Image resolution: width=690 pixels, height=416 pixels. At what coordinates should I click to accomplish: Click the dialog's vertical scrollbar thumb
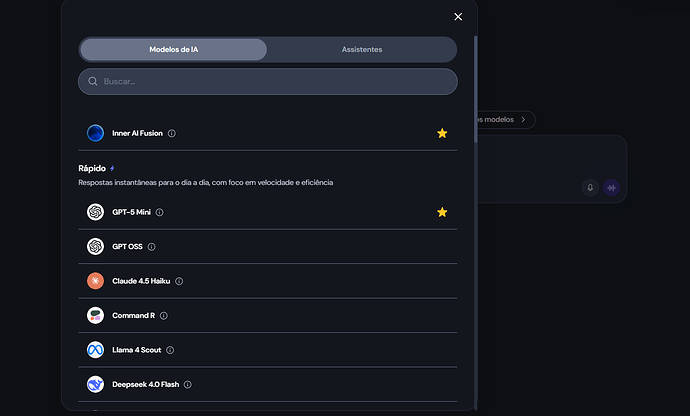(x=475, y=89)
